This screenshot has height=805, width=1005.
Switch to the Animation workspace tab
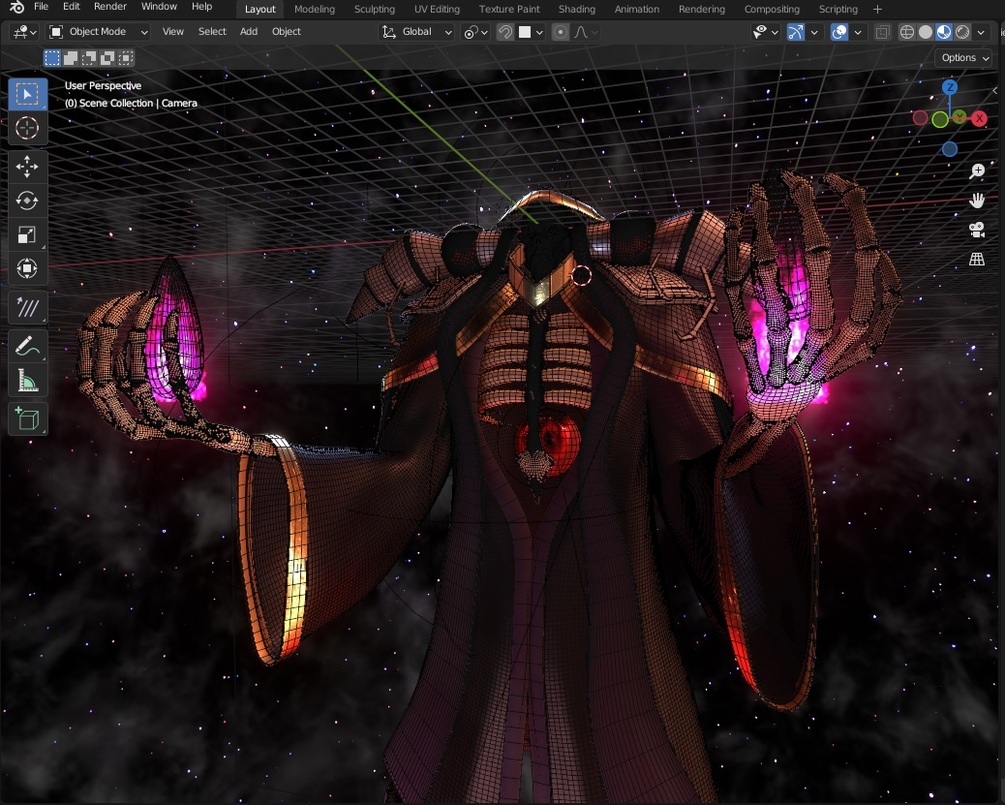[x=636, y=9]
